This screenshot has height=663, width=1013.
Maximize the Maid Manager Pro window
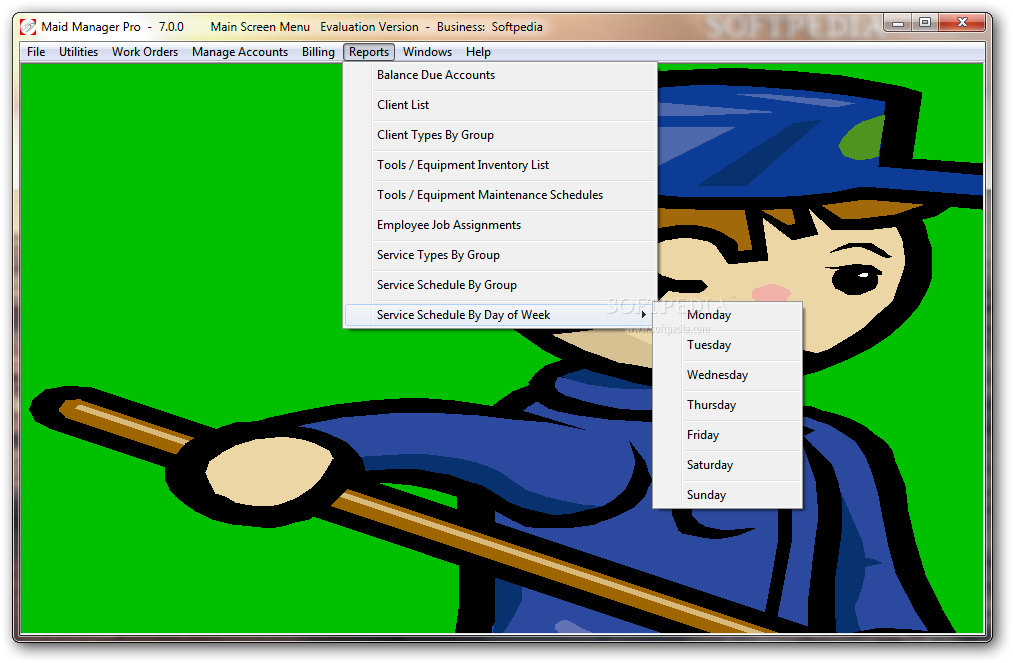pos(925,23)
